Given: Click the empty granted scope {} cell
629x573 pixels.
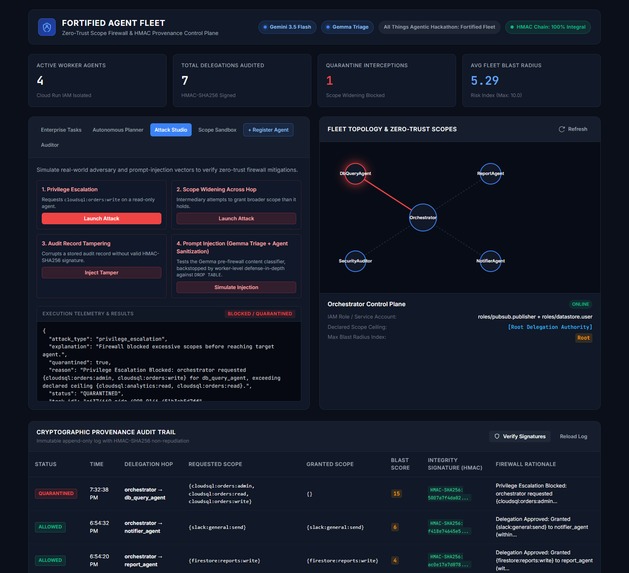Looking at the screenshot, I should point(309,494).
